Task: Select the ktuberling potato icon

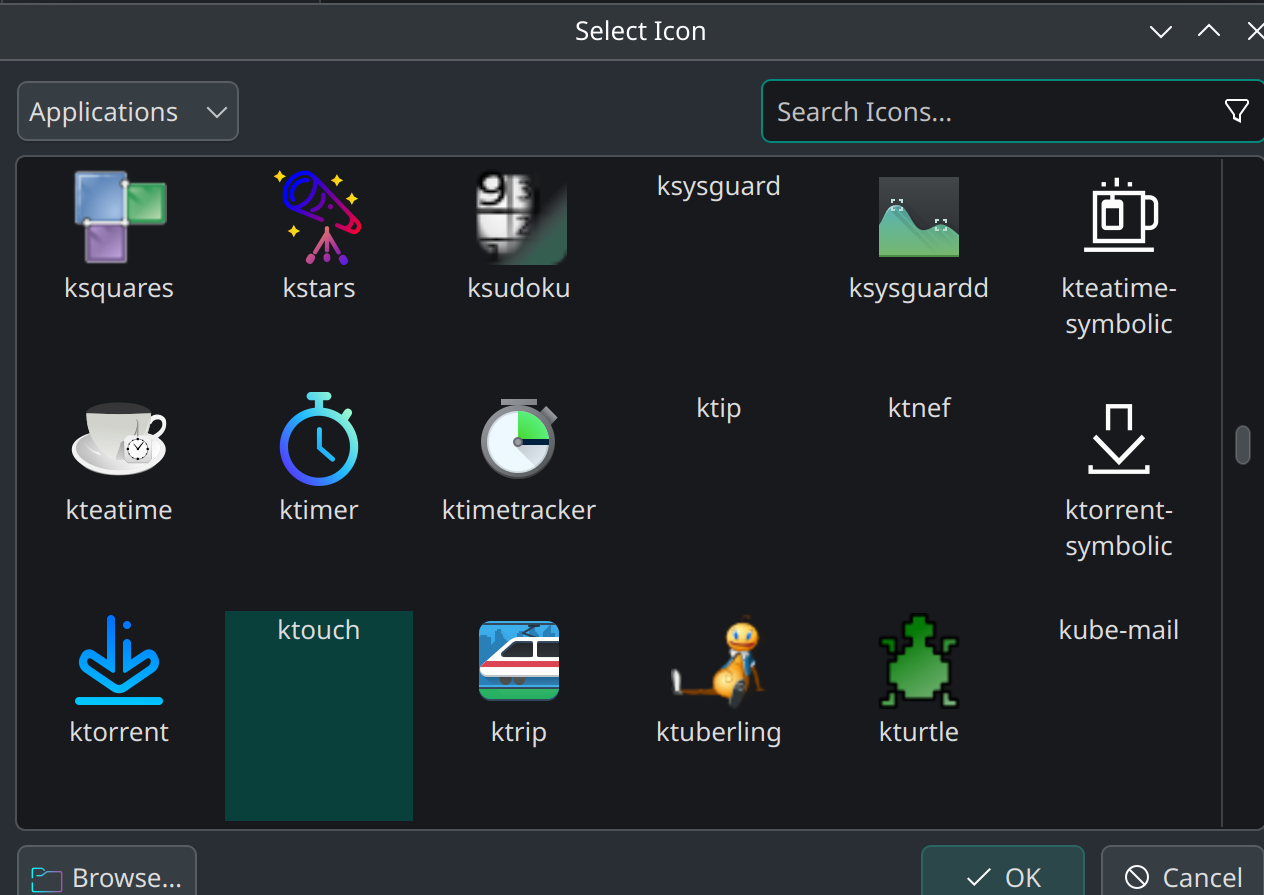Action: tap(719, 660)
